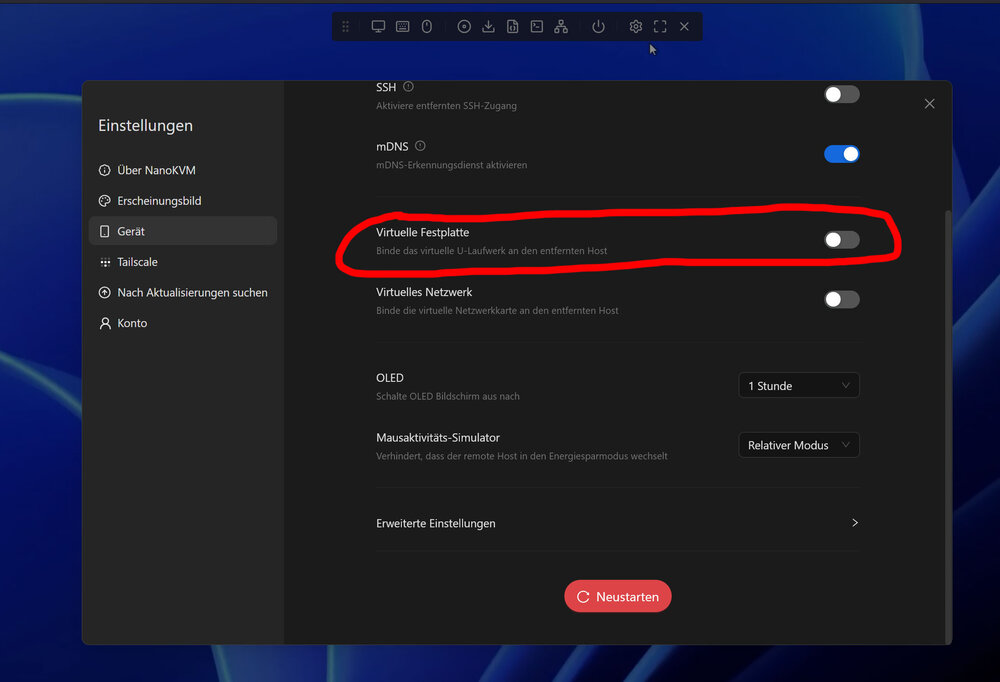Open the 'Relativer Modus' dropdown
The height and width of the screenshot is (682, 1000).
click(x=799, y=445)
